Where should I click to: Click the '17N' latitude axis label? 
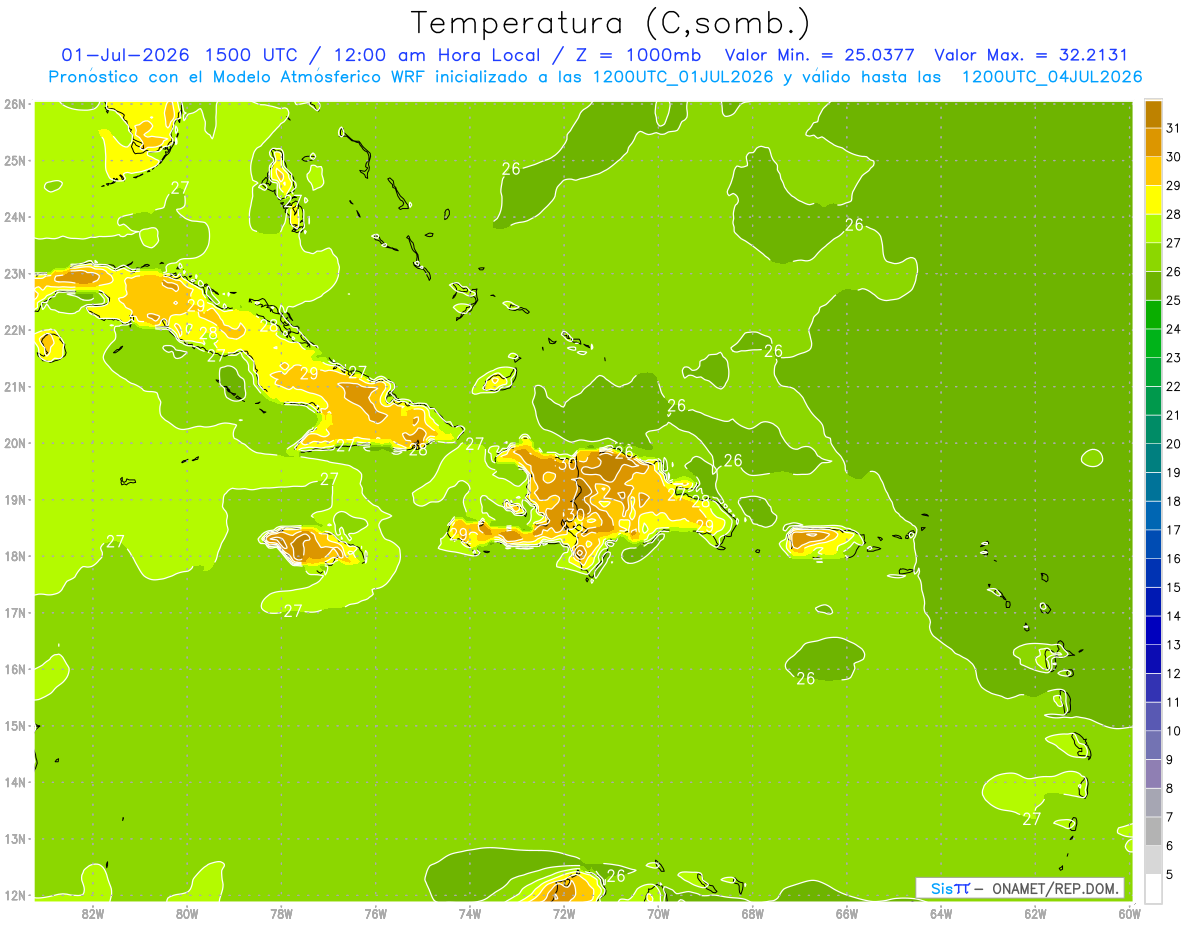[x=14, y=612]
